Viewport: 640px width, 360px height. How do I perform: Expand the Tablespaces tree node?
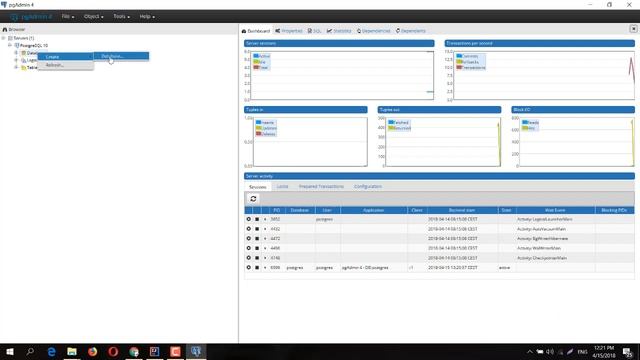pos(16,67)
